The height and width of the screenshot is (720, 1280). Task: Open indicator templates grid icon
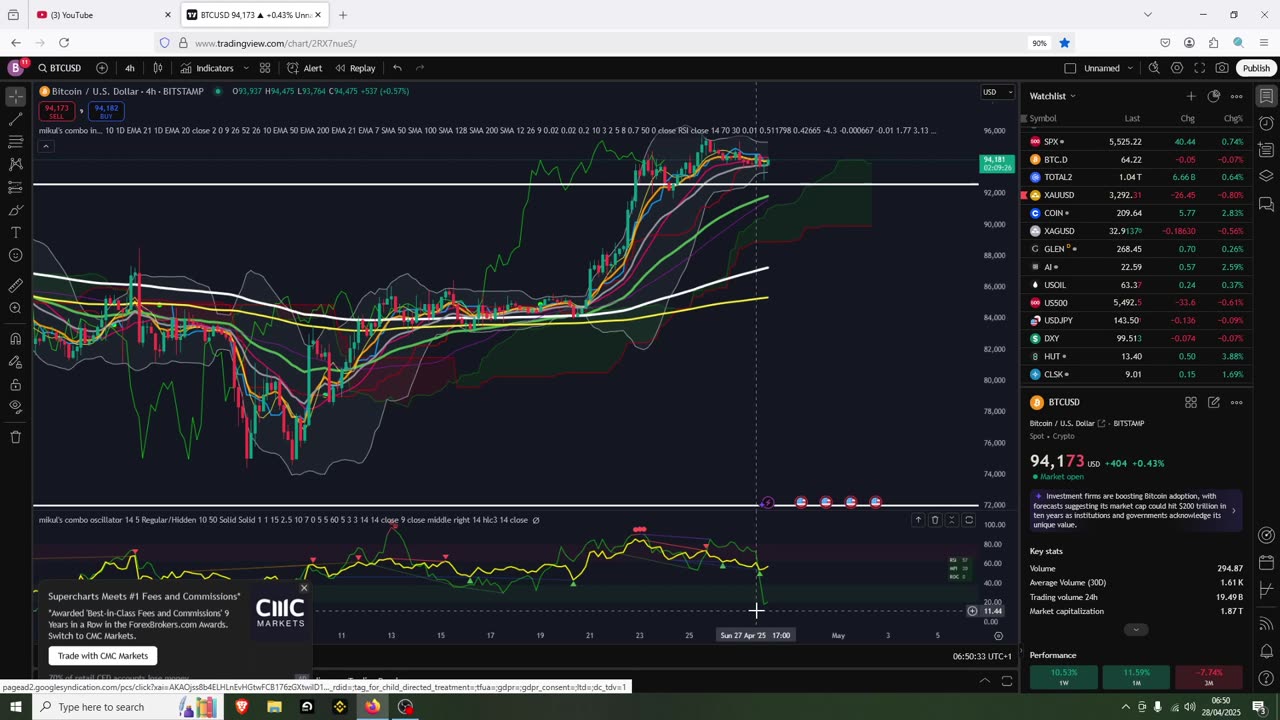tap(265, 68)
